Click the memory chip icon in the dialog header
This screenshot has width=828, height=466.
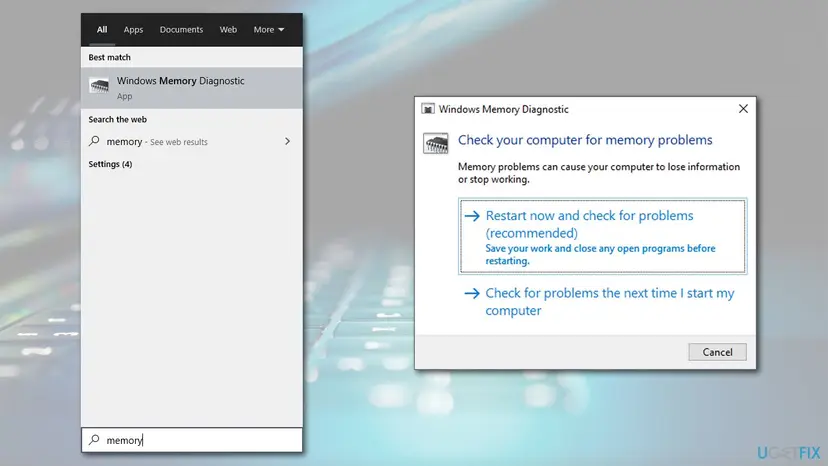[x=436, y=143]
